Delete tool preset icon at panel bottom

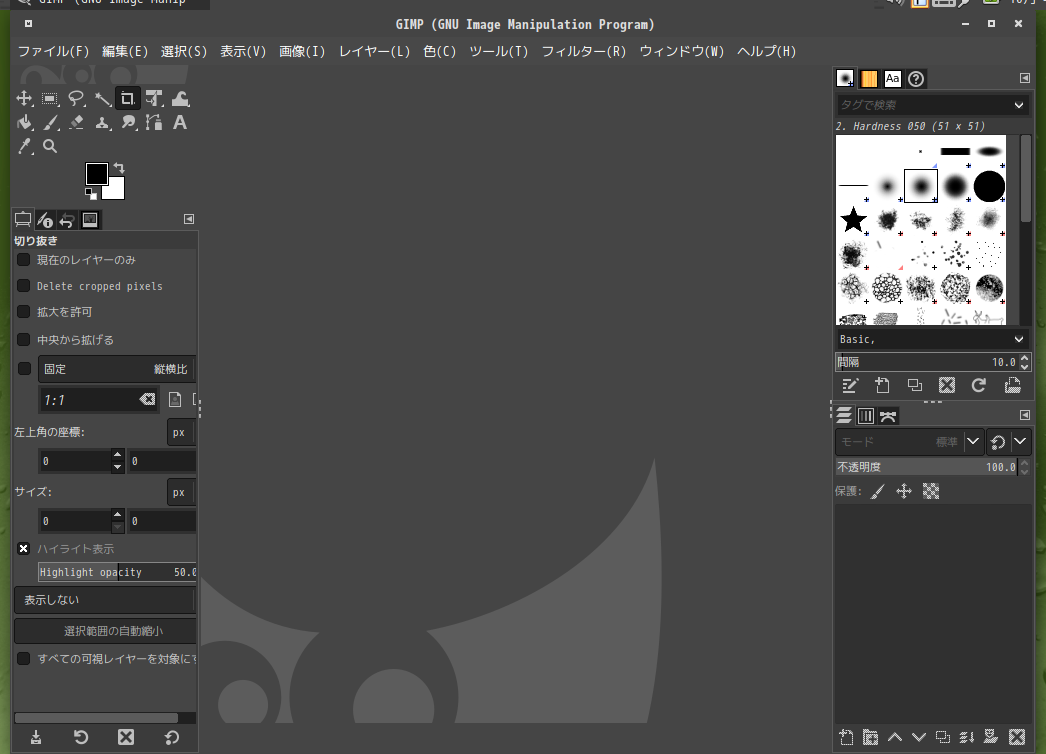point(126,737)
